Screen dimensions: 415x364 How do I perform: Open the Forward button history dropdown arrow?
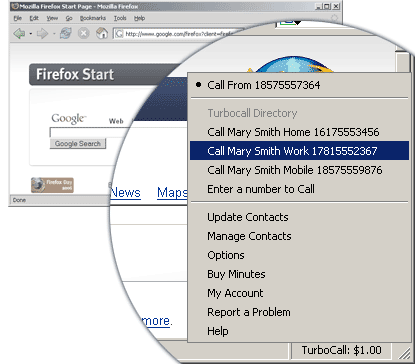(54, 34)
